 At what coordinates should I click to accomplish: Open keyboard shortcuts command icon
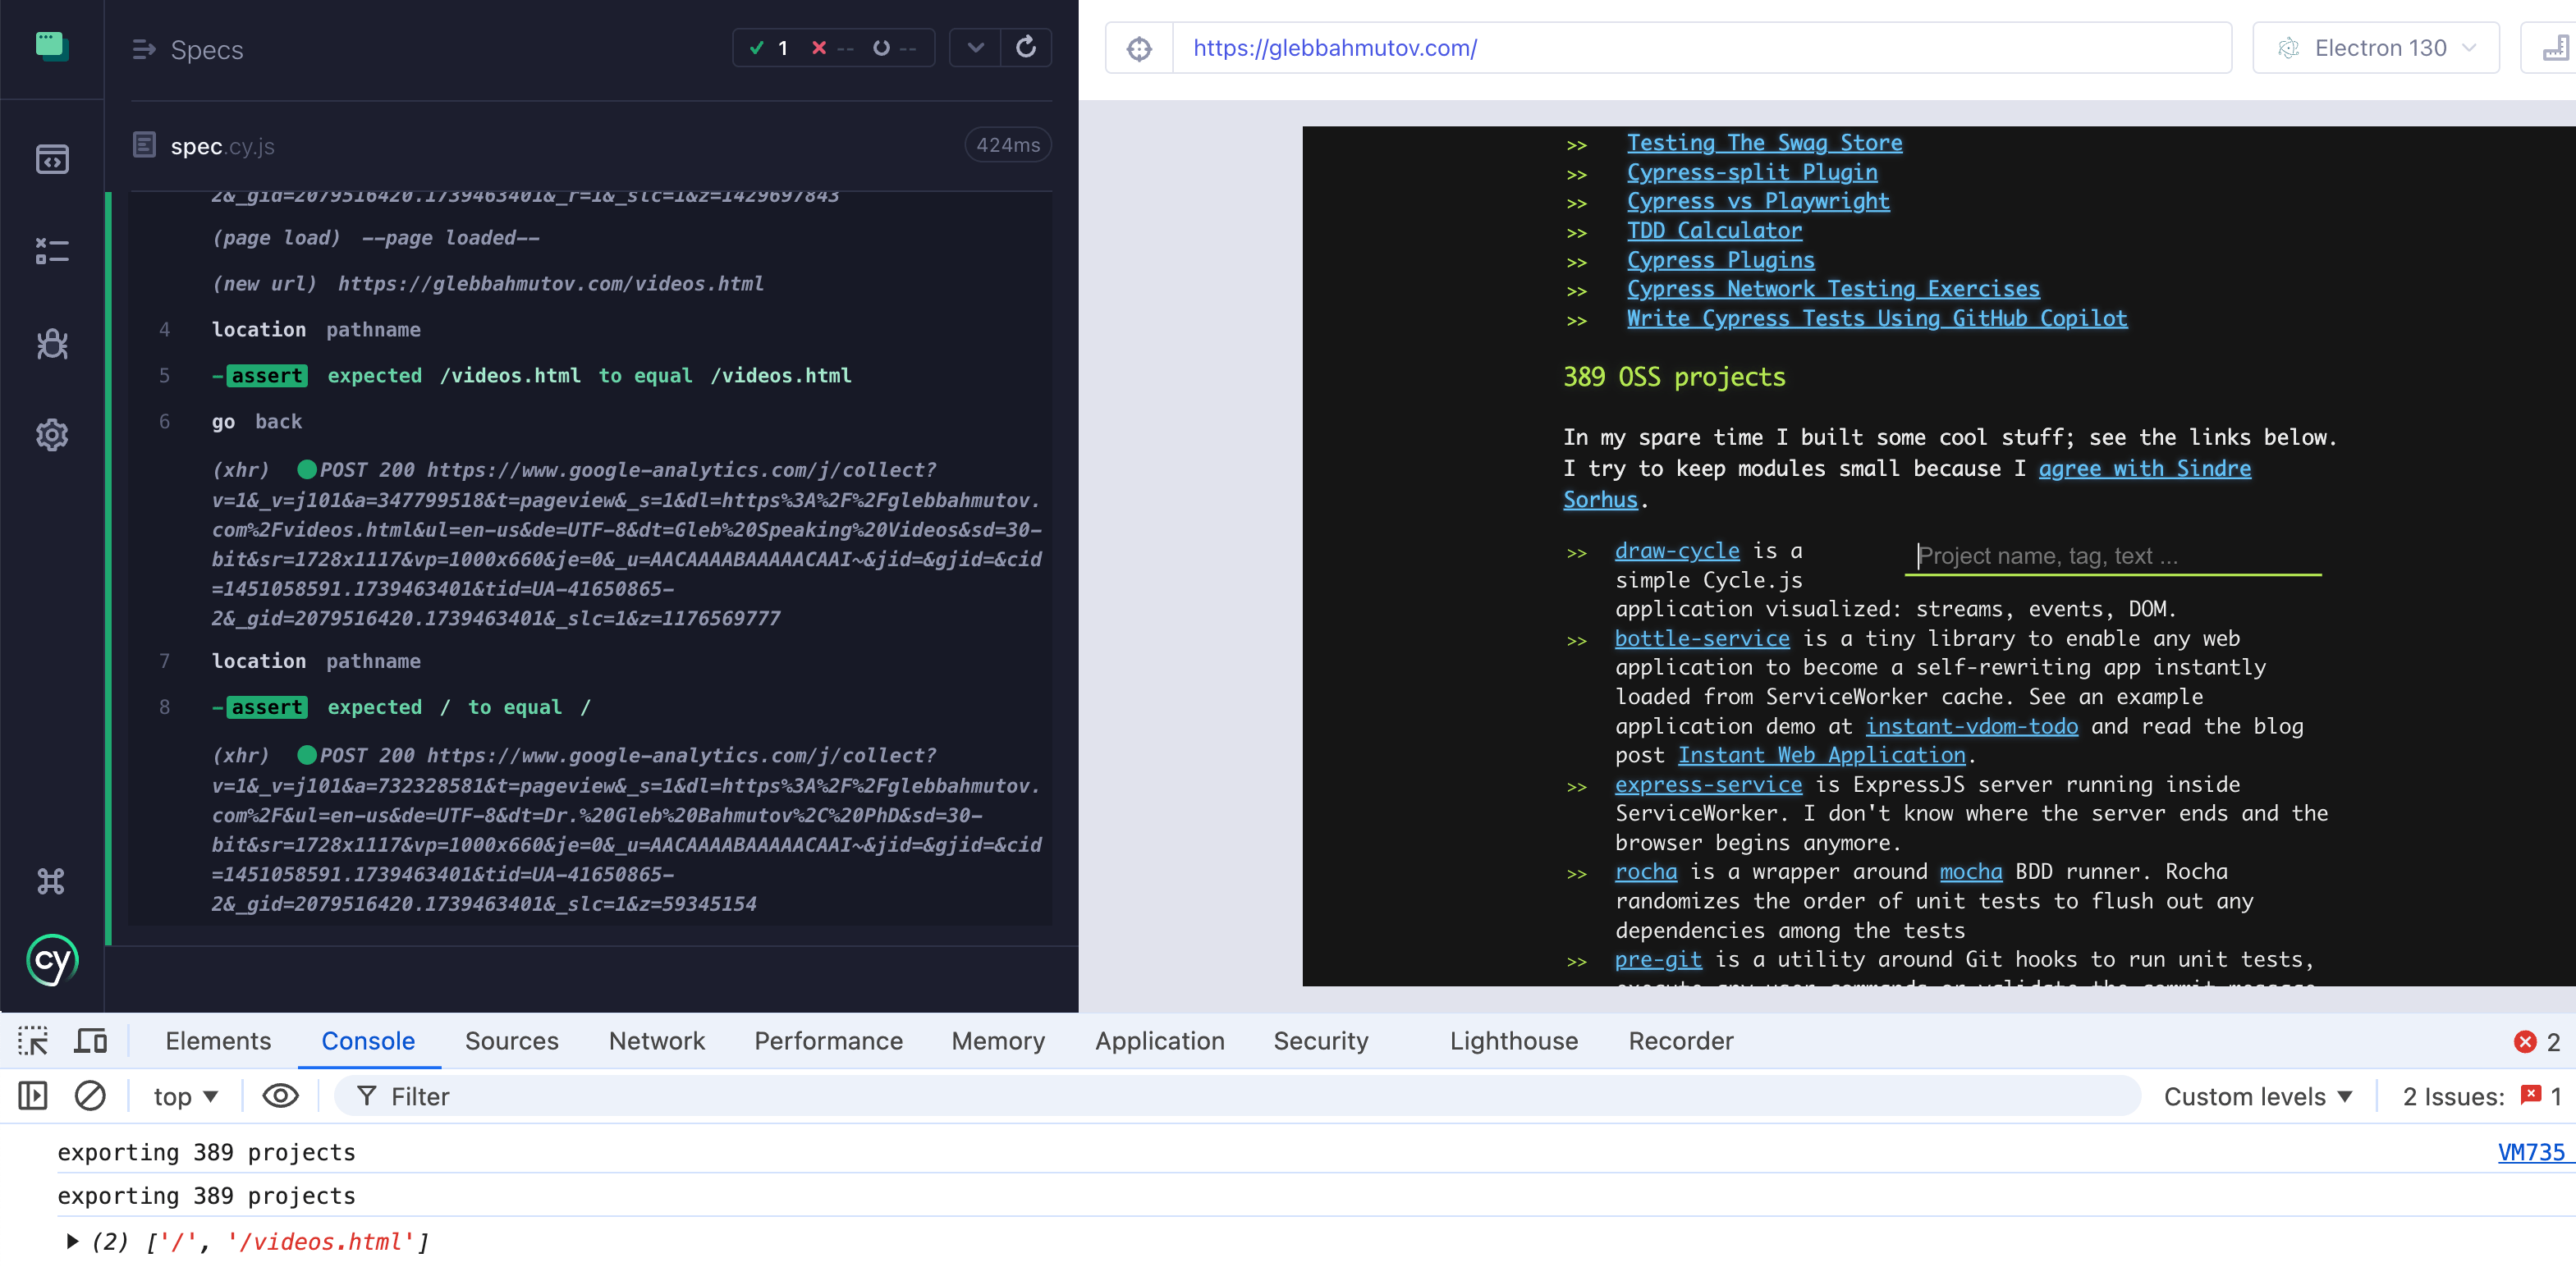click(51, 881)
